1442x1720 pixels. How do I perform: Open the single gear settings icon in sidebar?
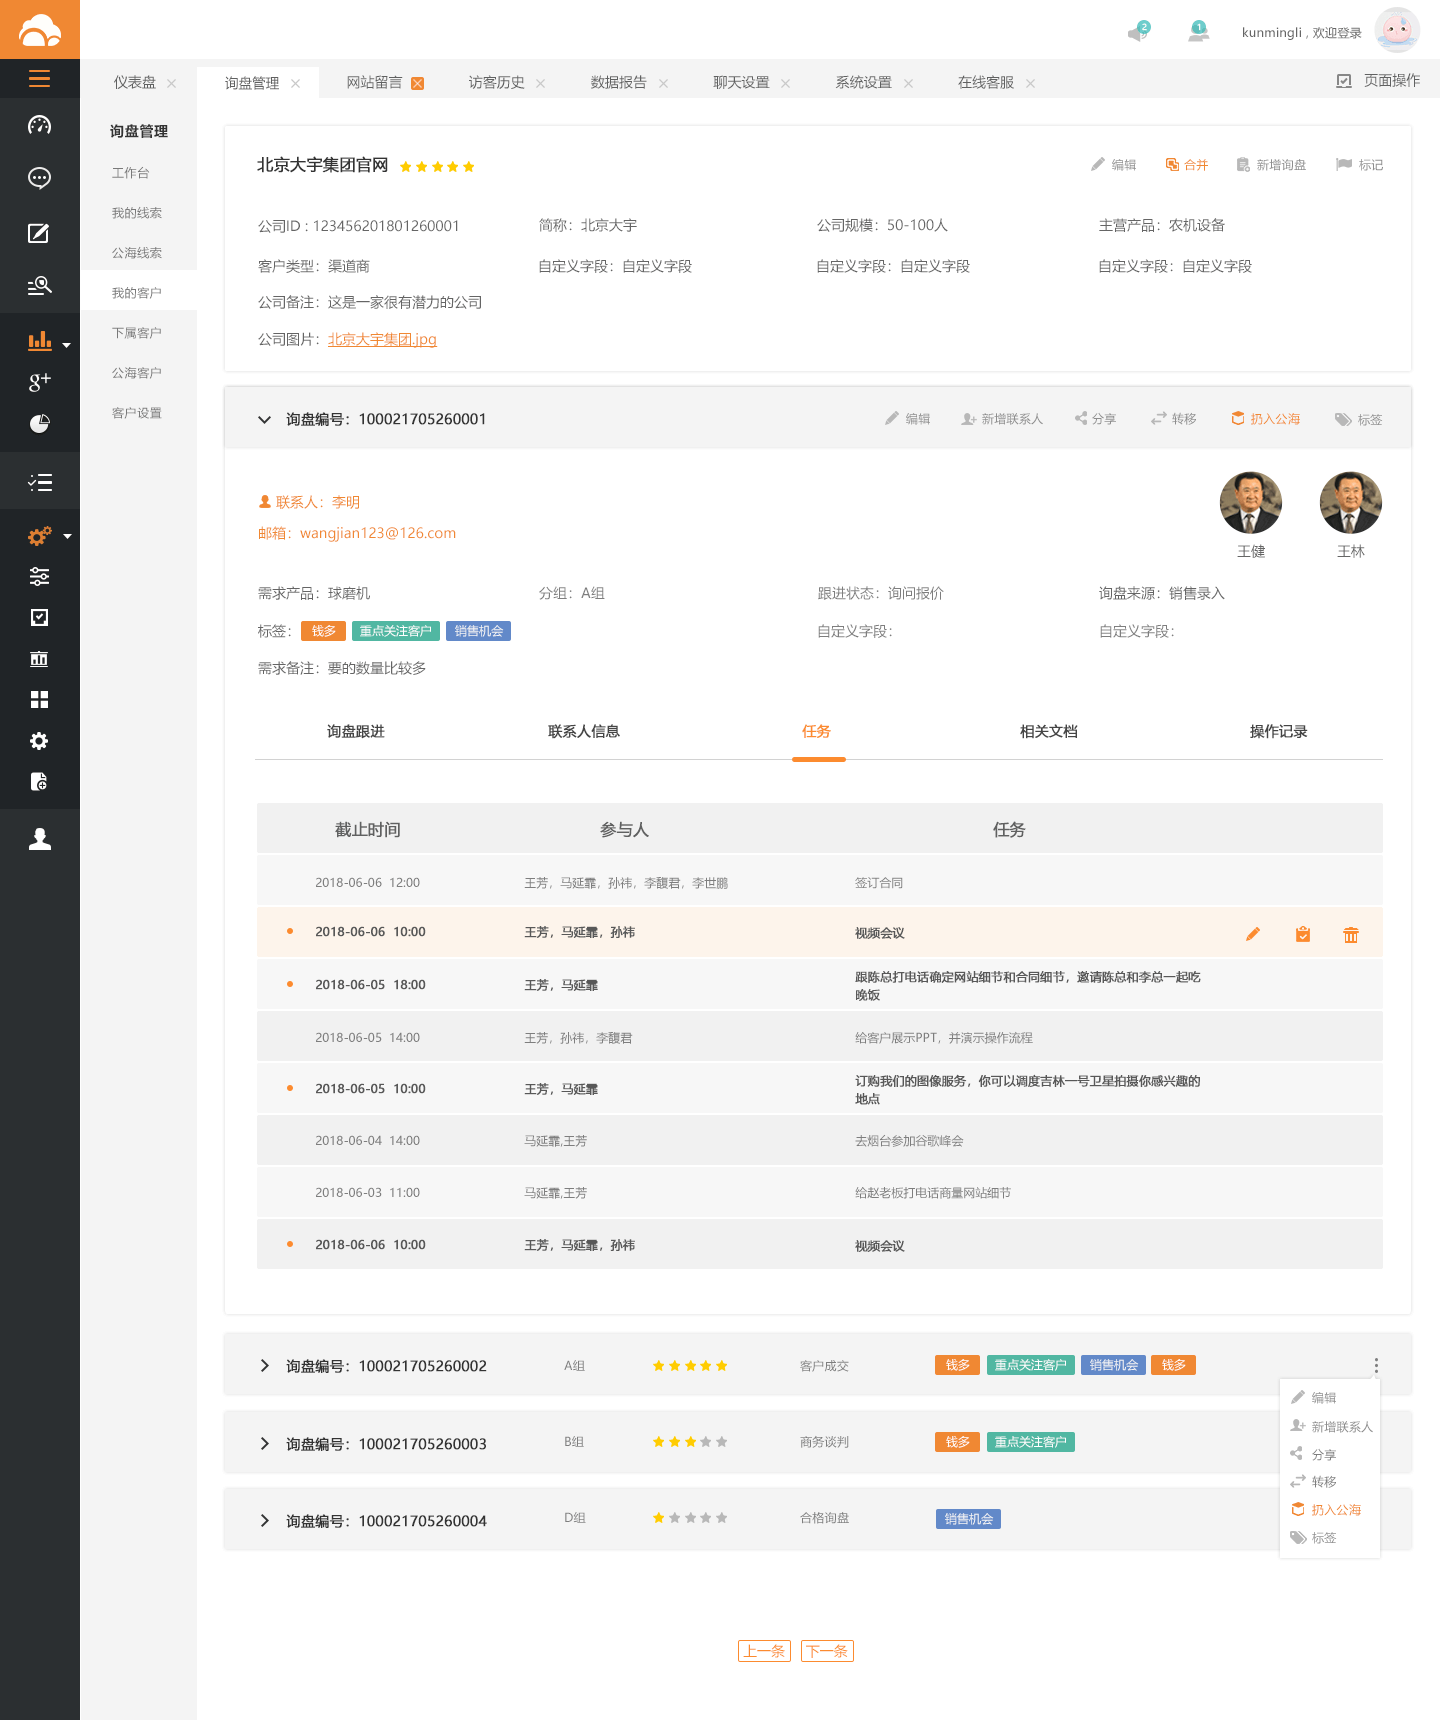39,741
